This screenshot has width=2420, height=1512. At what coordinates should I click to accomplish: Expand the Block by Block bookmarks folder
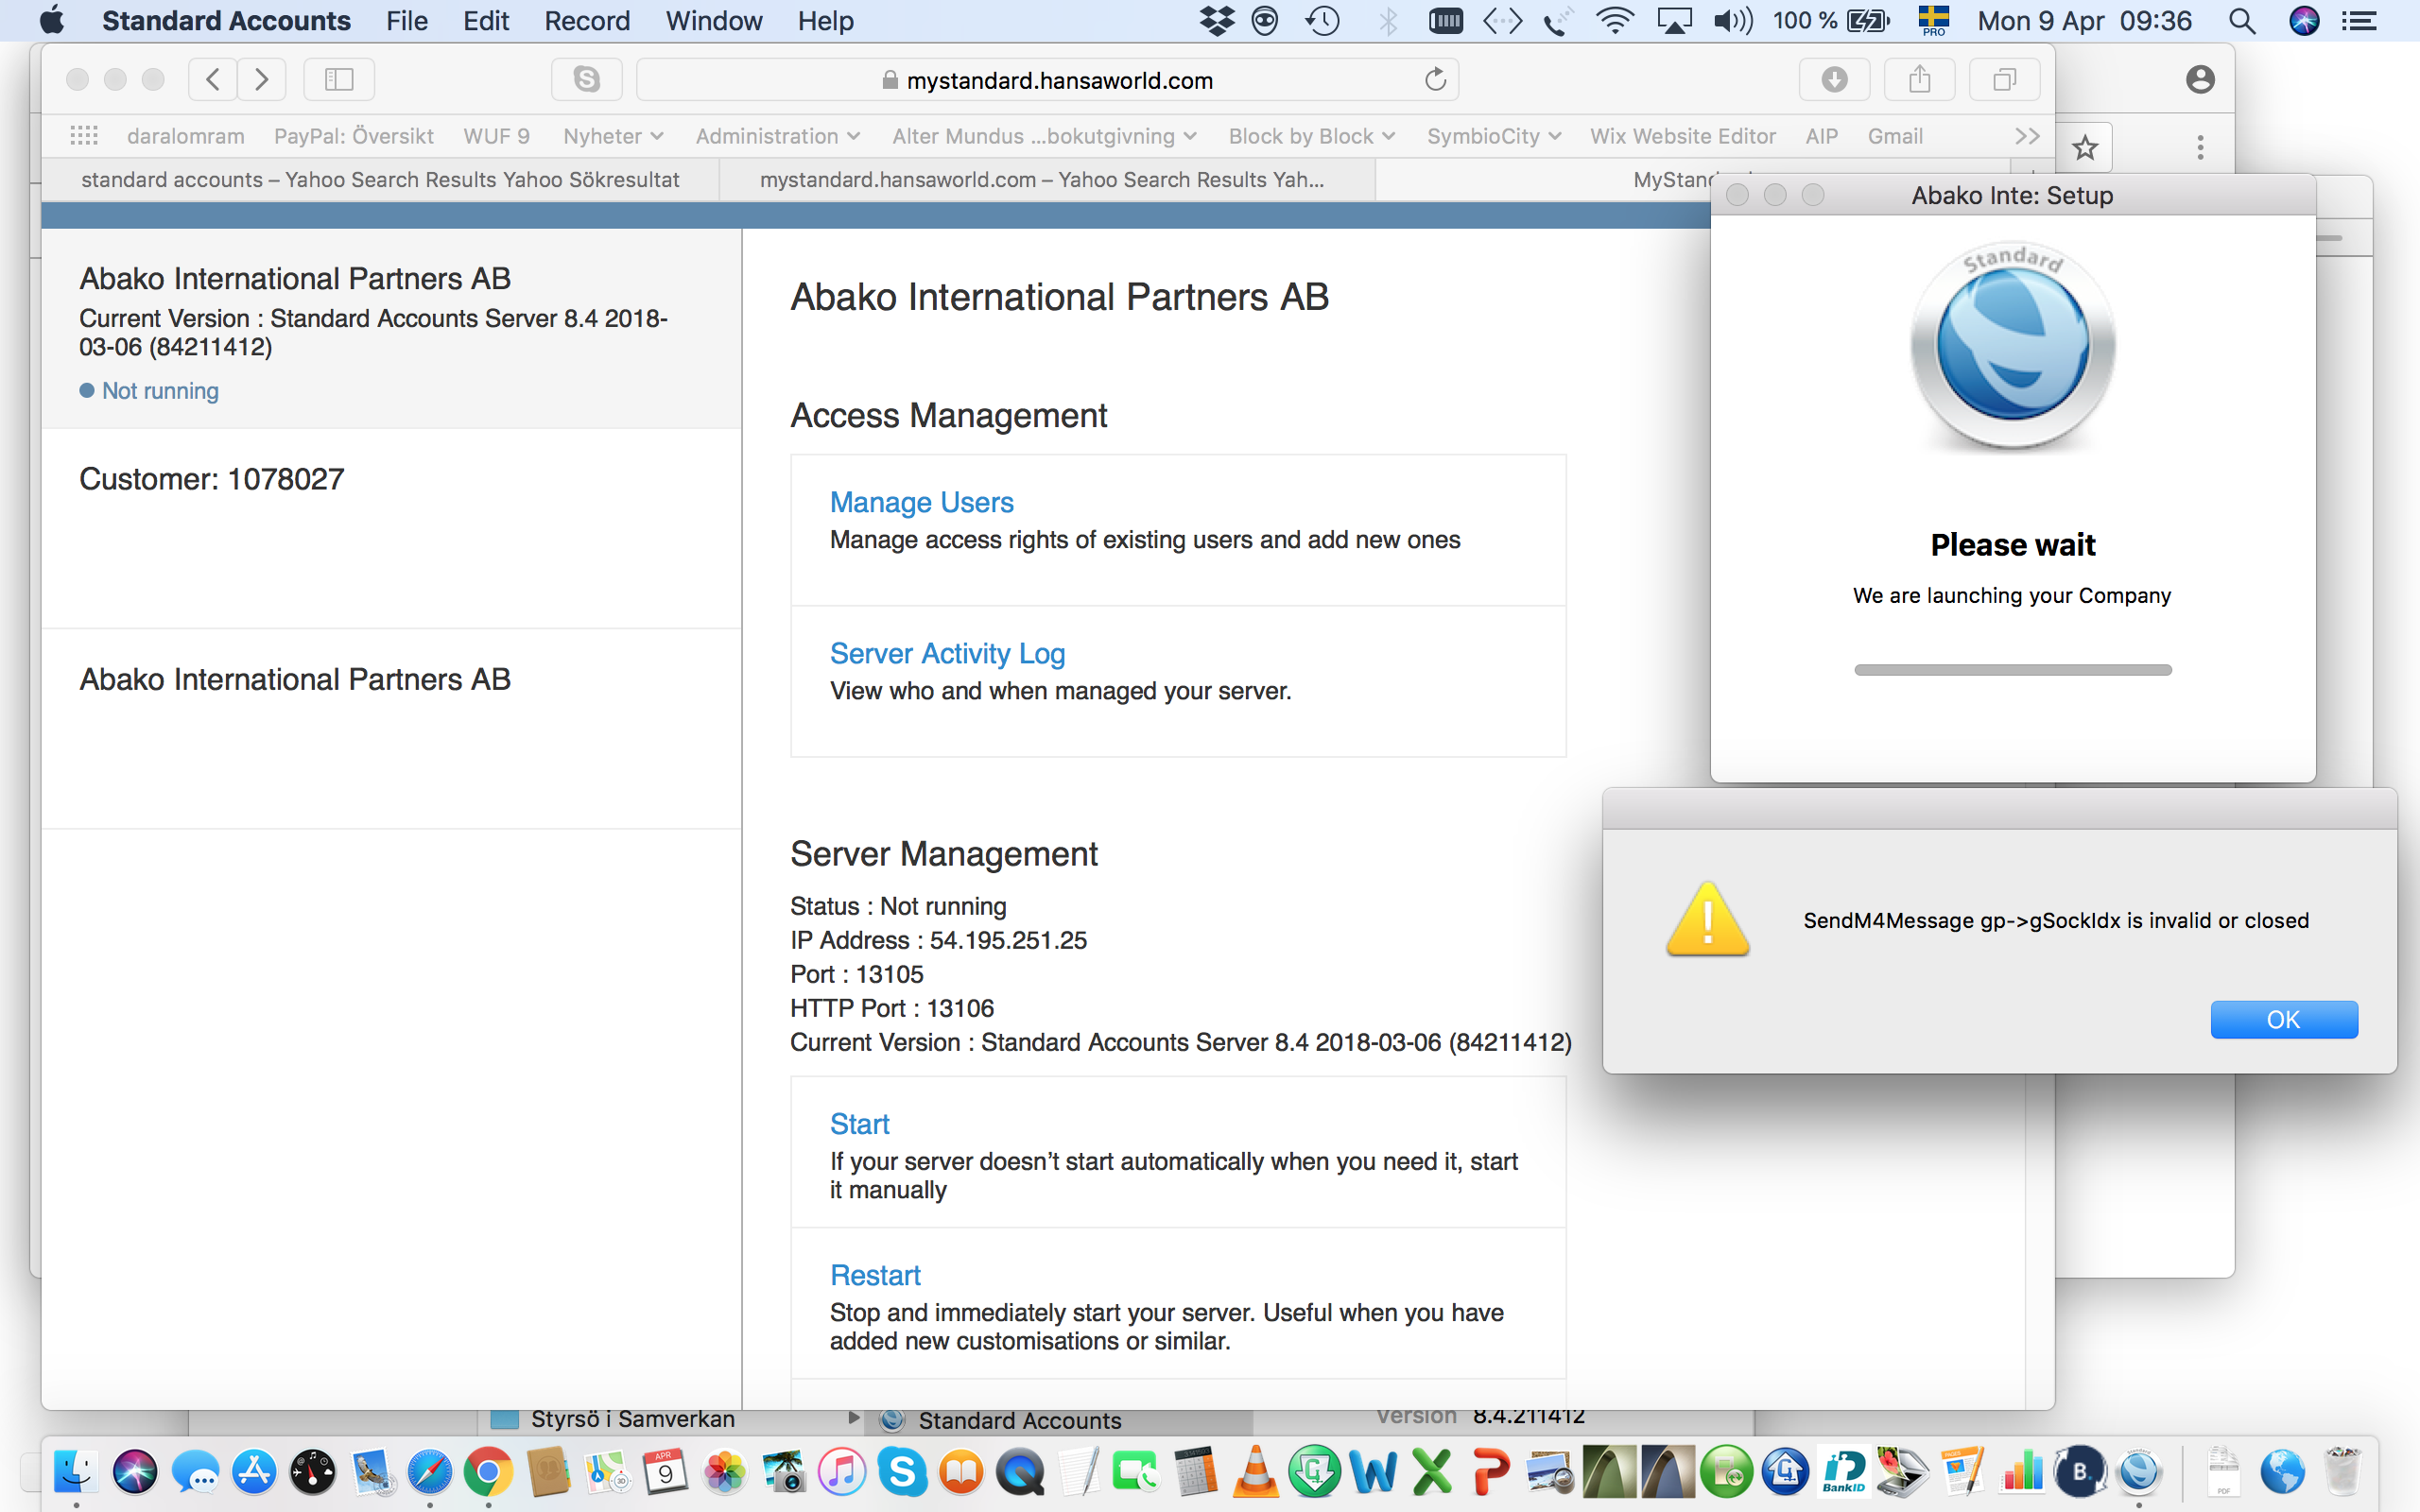[x=1311, y=136]
